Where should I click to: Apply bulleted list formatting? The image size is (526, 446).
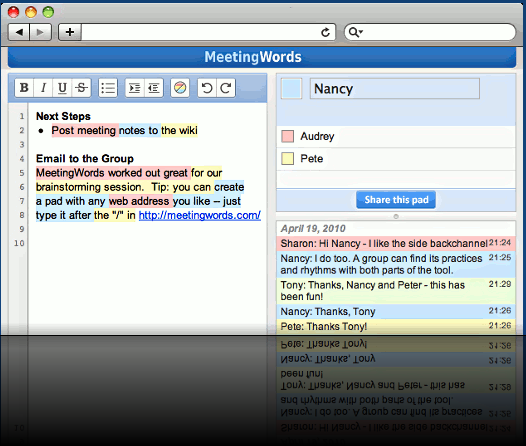108,88
